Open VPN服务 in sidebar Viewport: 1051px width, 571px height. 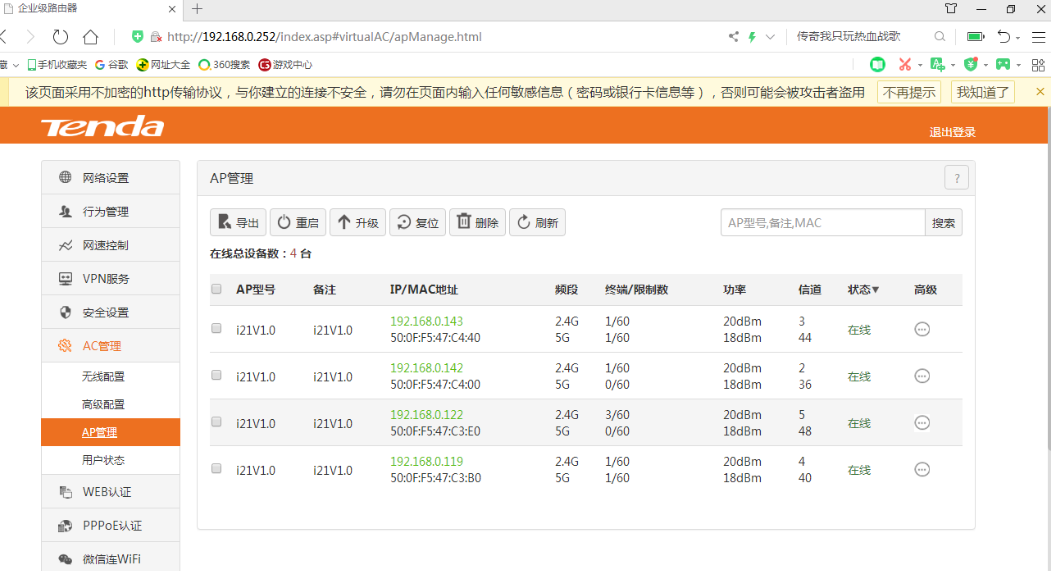click(111, 278)
